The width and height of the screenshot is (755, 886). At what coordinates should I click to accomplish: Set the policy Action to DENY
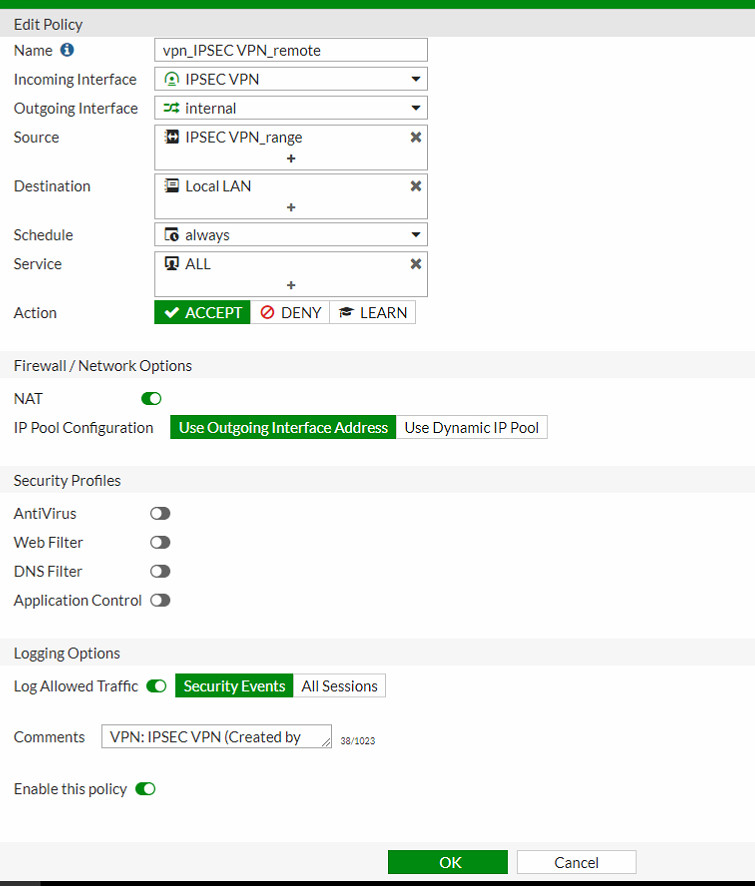[290, 313]
